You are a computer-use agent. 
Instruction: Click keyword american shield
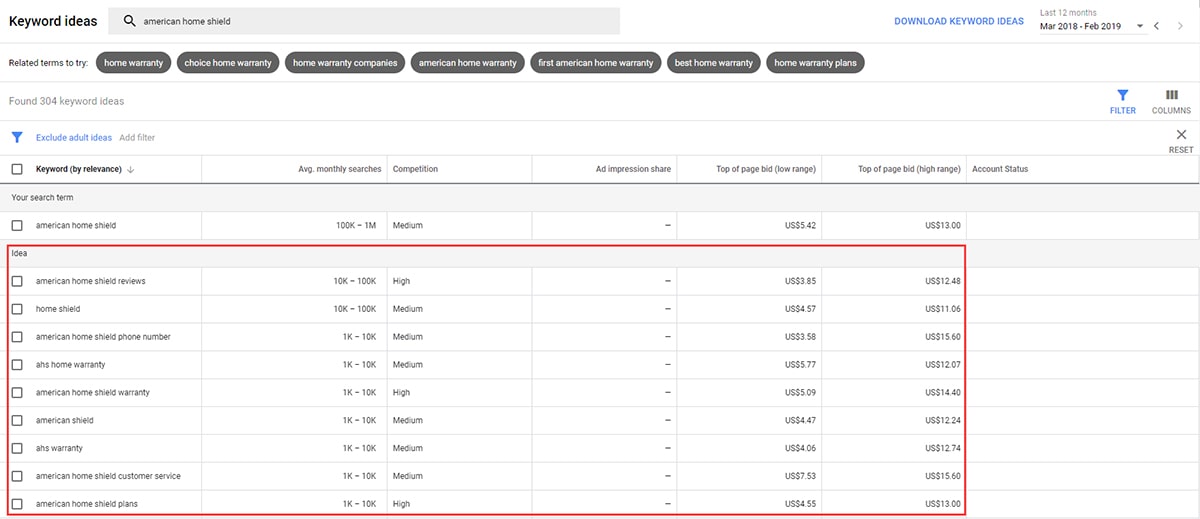coord(66,420)
